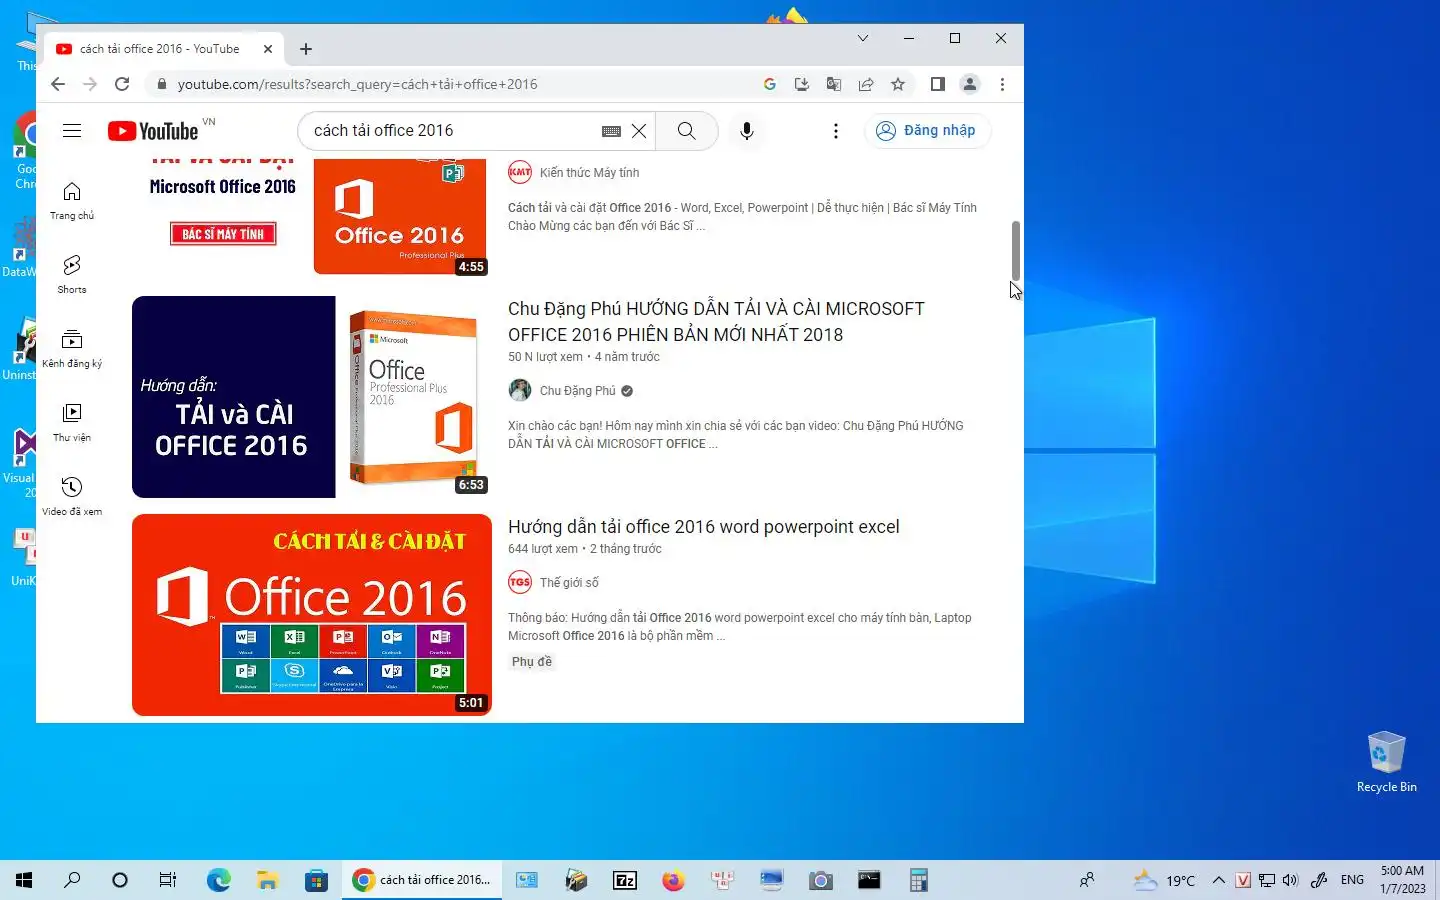Open Cortana circle on taskbar
Screen dimensions: 1440x900
tap(120, 880)
